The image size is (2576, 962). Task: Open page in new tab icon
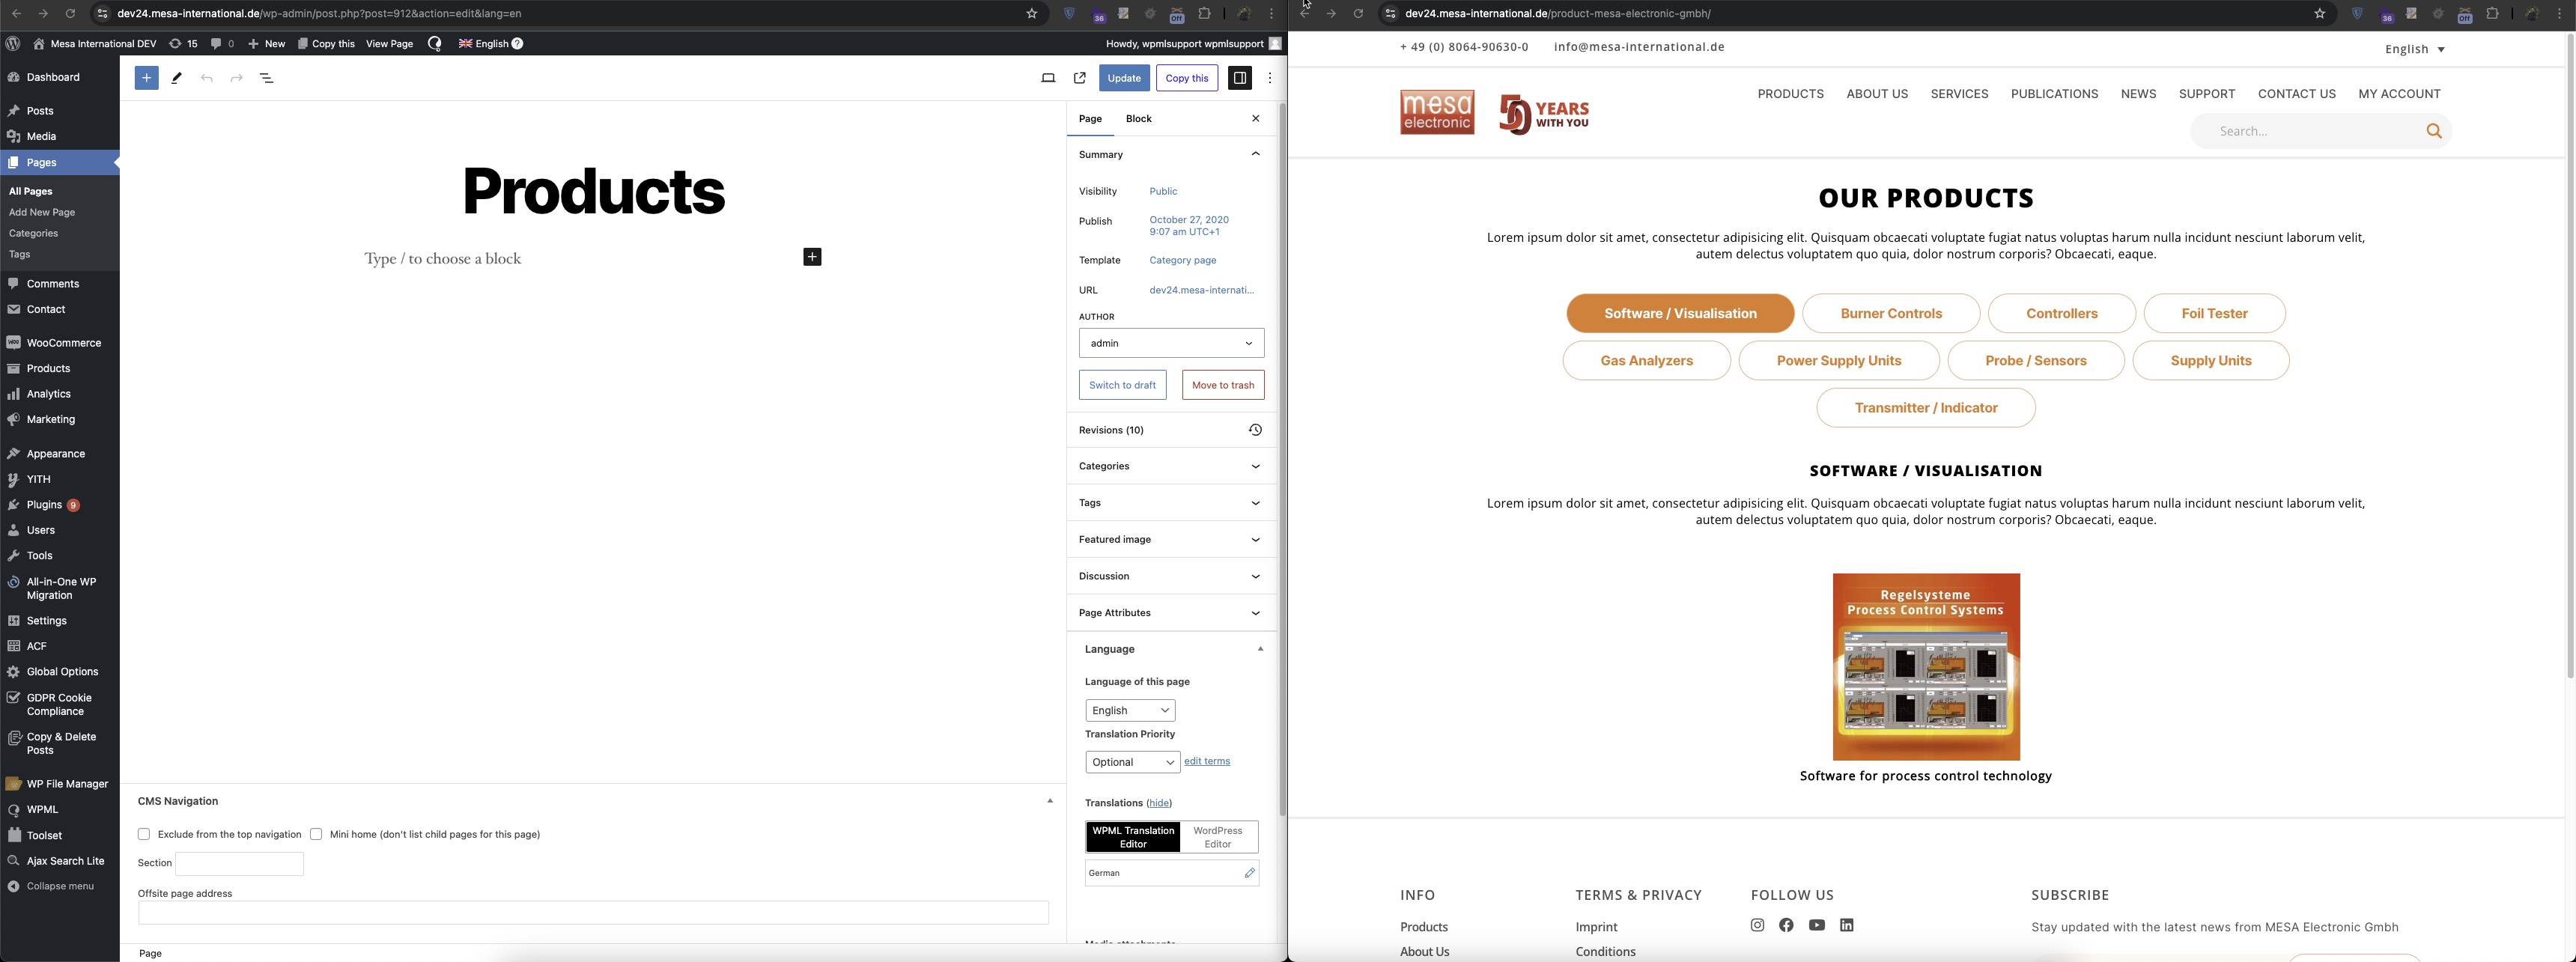tap(1080, 78)
